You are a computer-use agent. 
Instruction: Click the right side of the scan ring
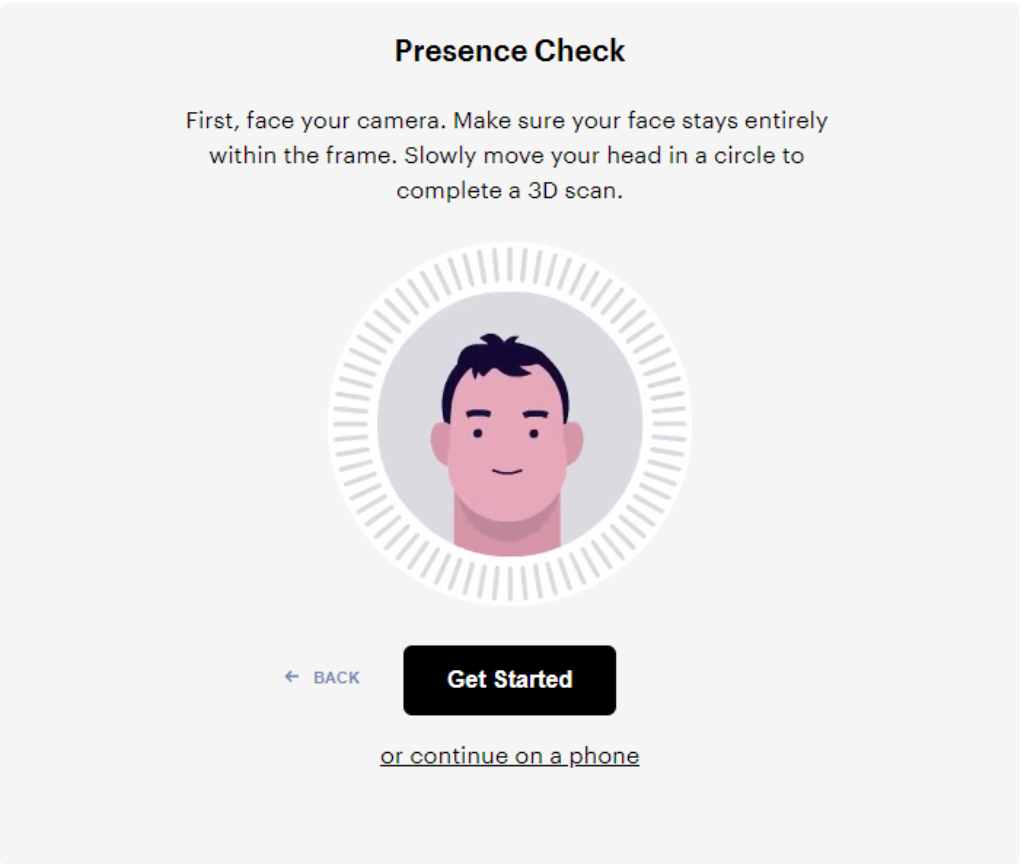click(667, 424)
